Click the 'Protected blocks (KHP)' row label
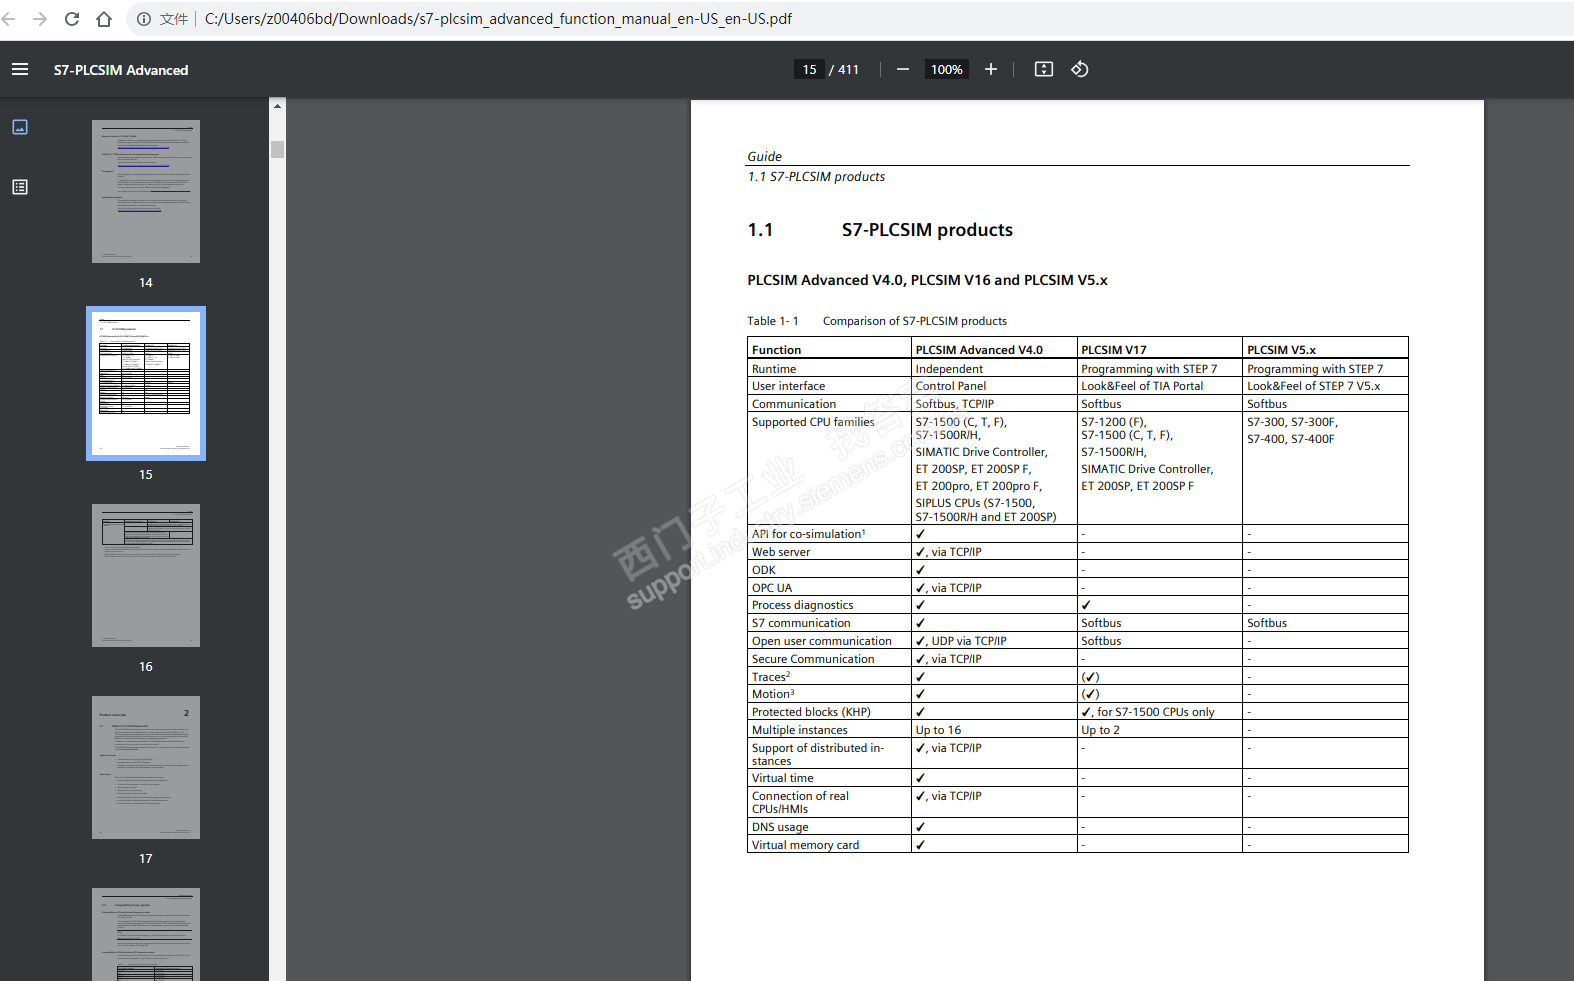This screenshot has height=981, width=1574. (811, 712)
